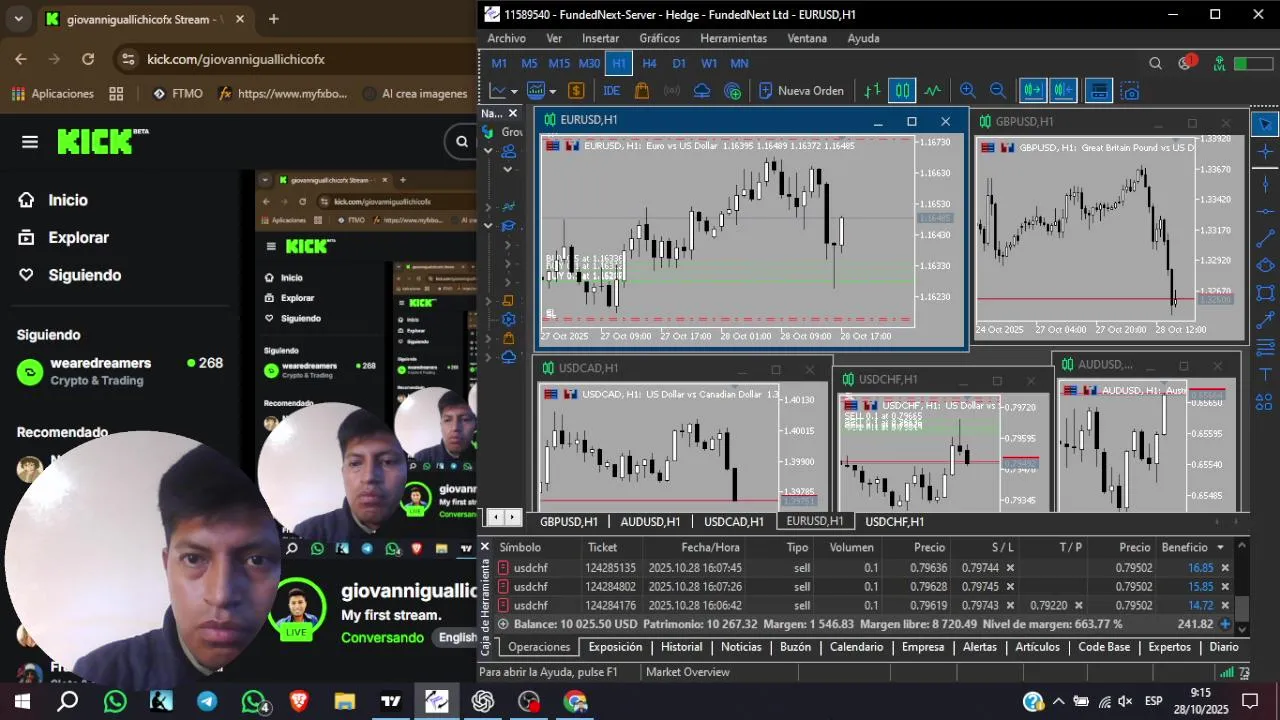Open the cloud VPS icon in toolbar
The height and width of the screenshot is (720, 1280).
702,91
